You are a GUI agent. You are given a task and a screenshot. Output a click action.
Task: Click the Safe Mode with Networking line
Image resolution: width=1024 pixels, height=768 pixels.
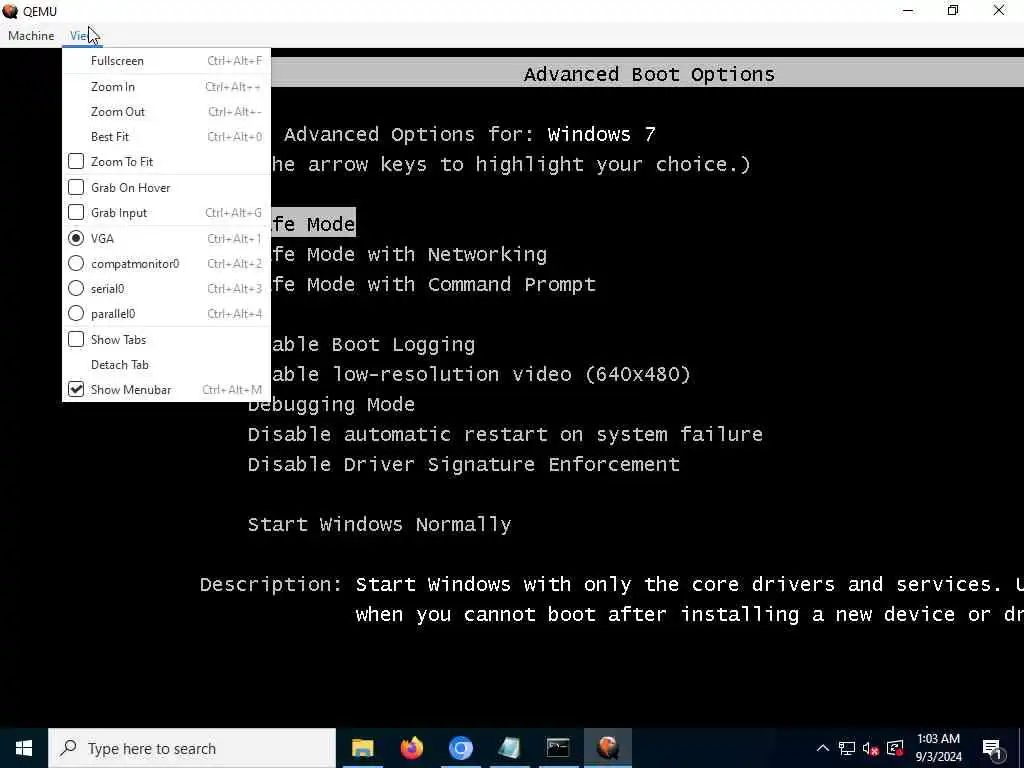[x=408, y=254]
